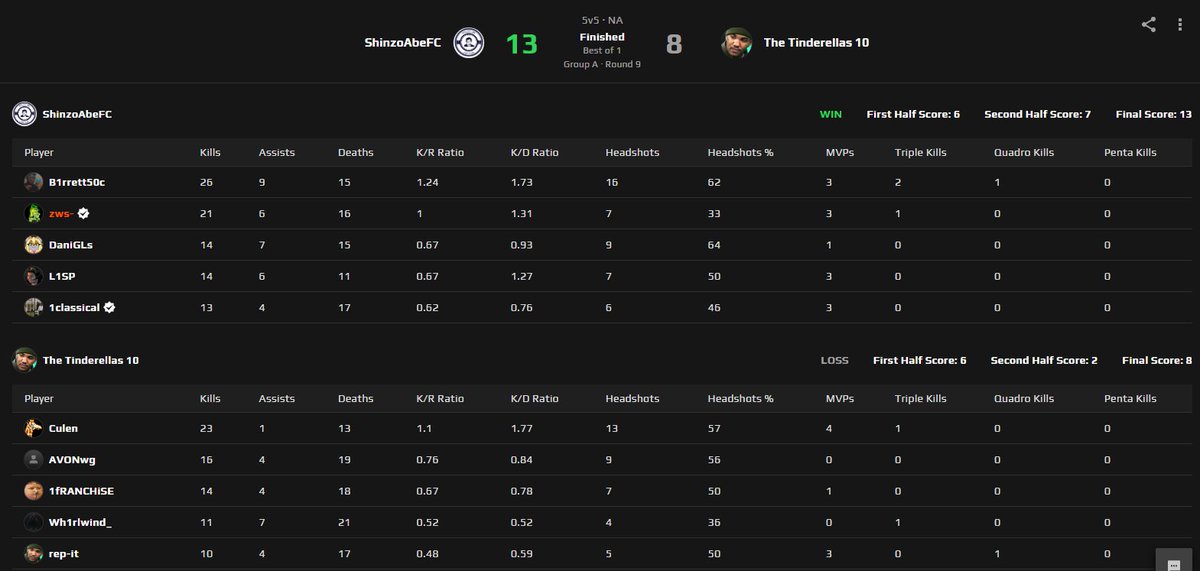Click Headshots % header in ShinzoAbeFC table
The height and width of the screenshot is (571, 1200).
(x=740, y=152)
